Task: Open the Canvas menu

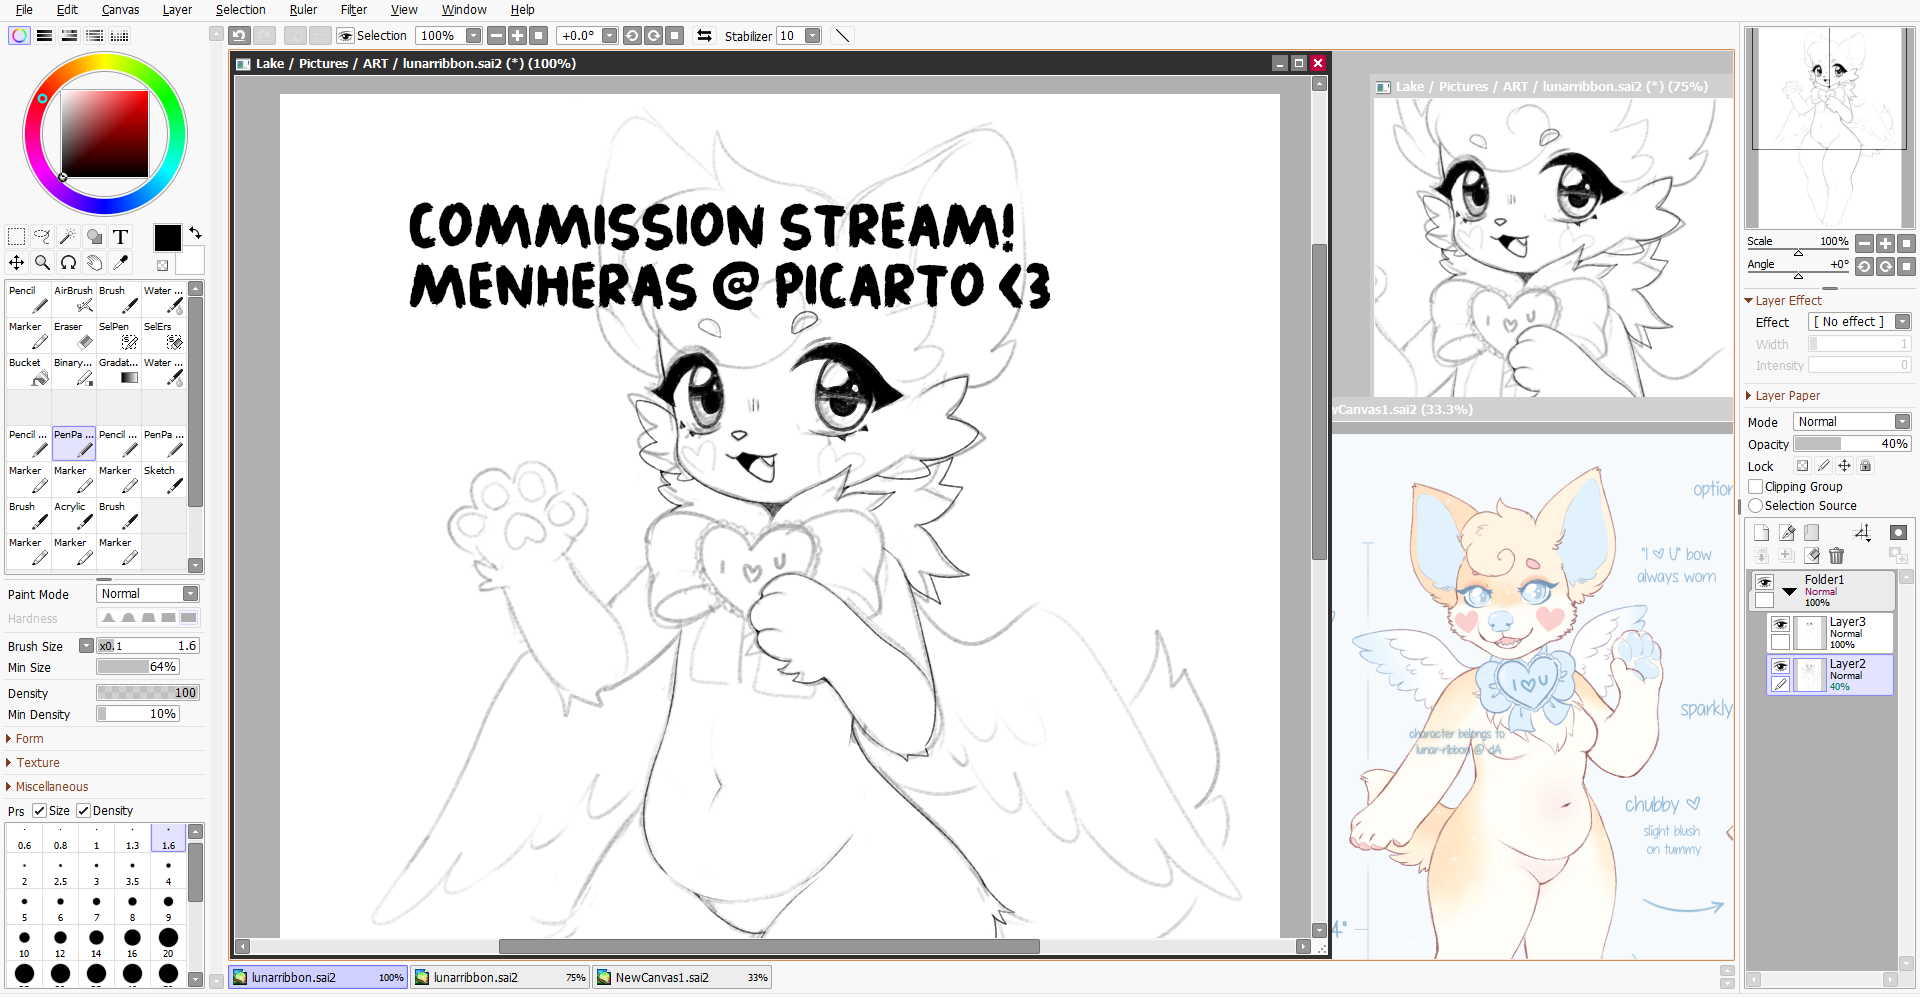Action: tap(120, 10)
